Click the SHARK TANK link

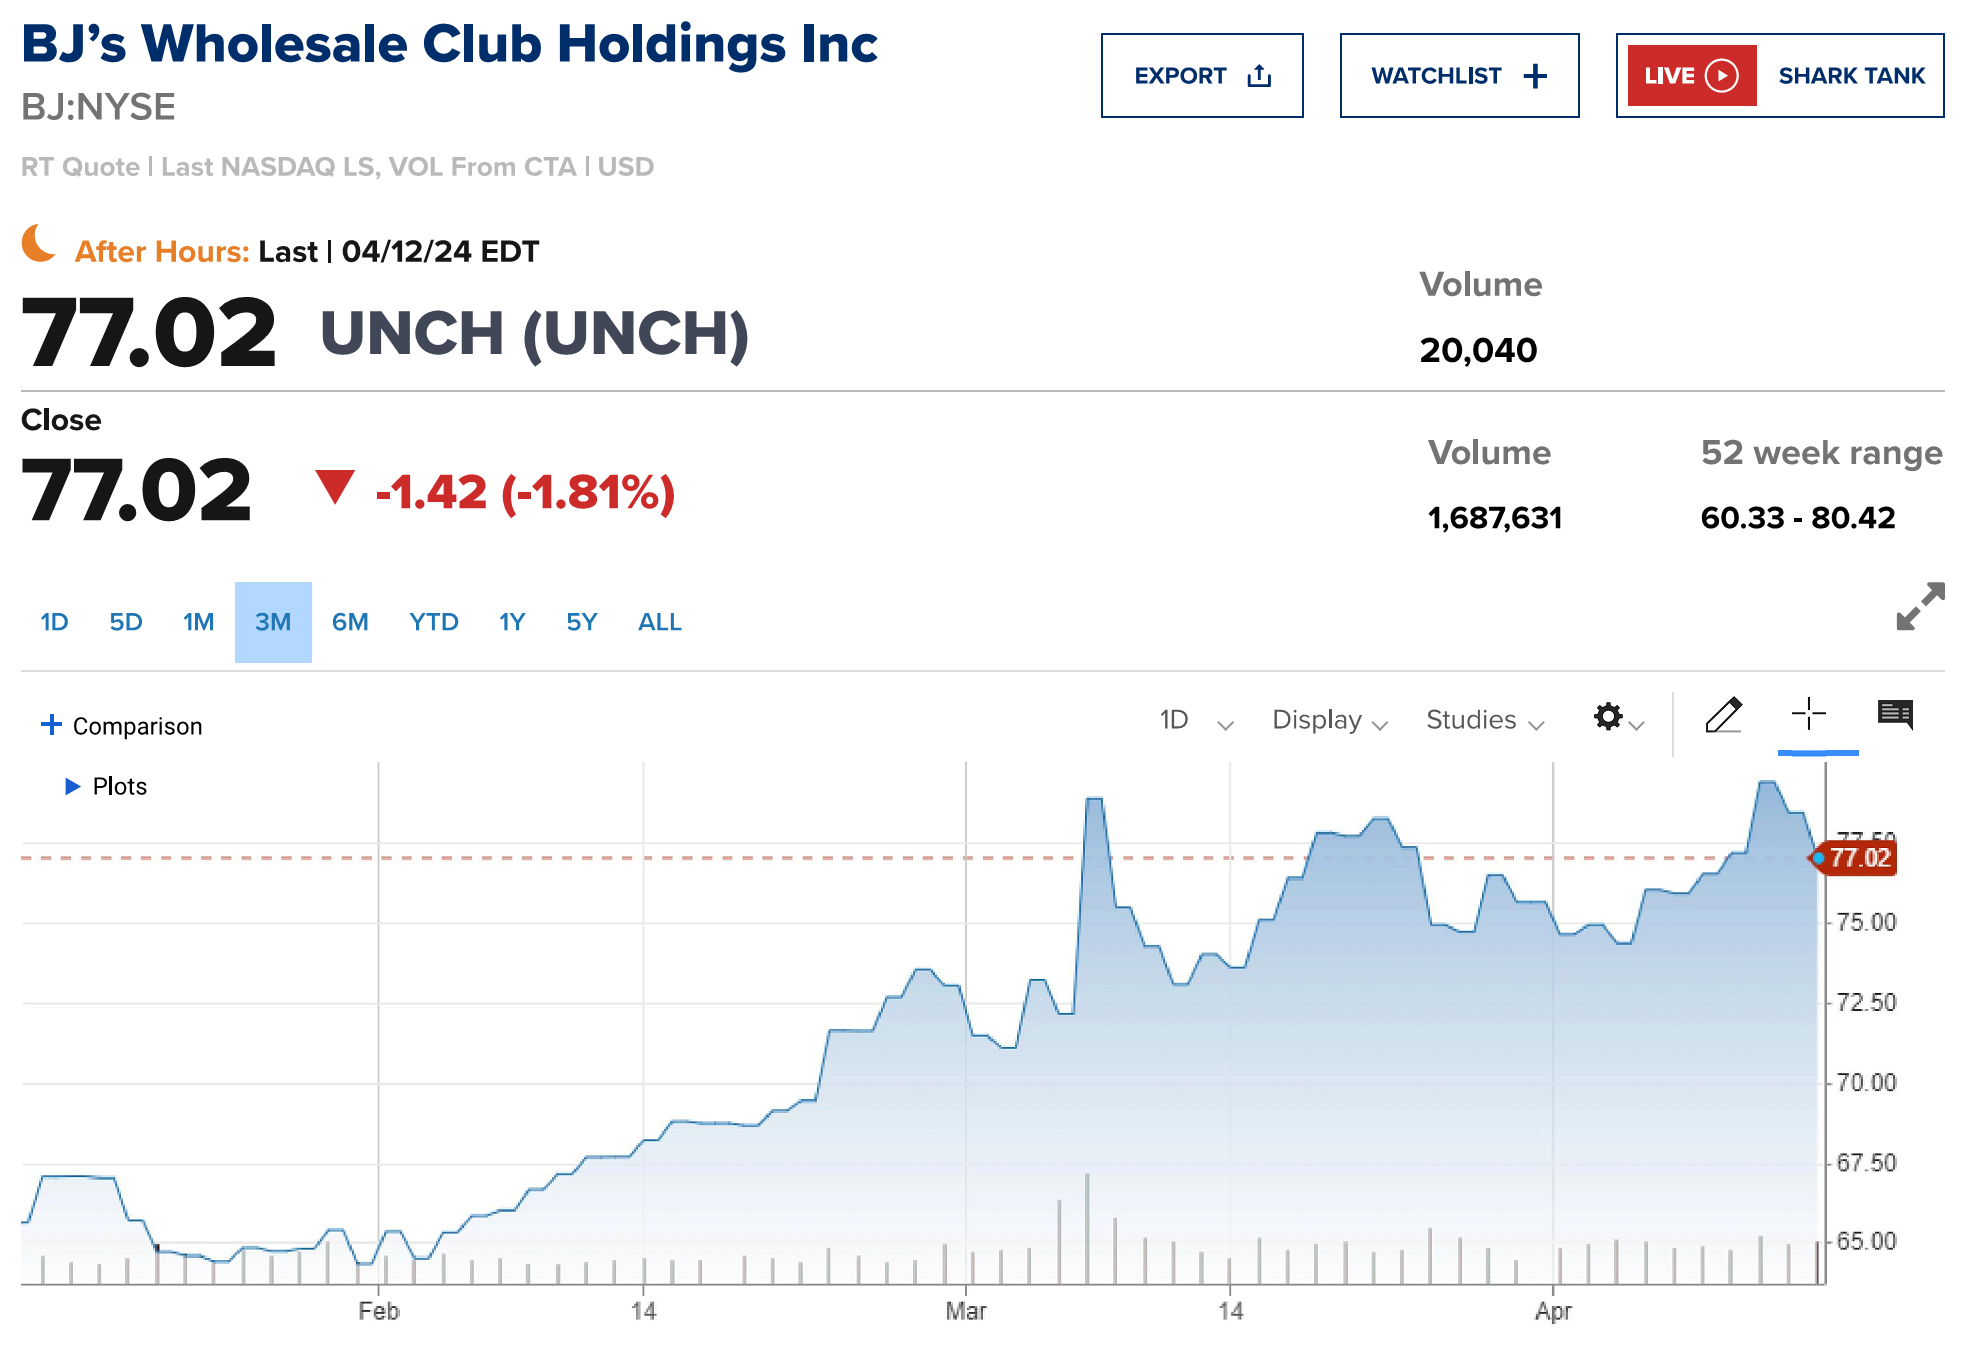click(x=1851, y=76)
